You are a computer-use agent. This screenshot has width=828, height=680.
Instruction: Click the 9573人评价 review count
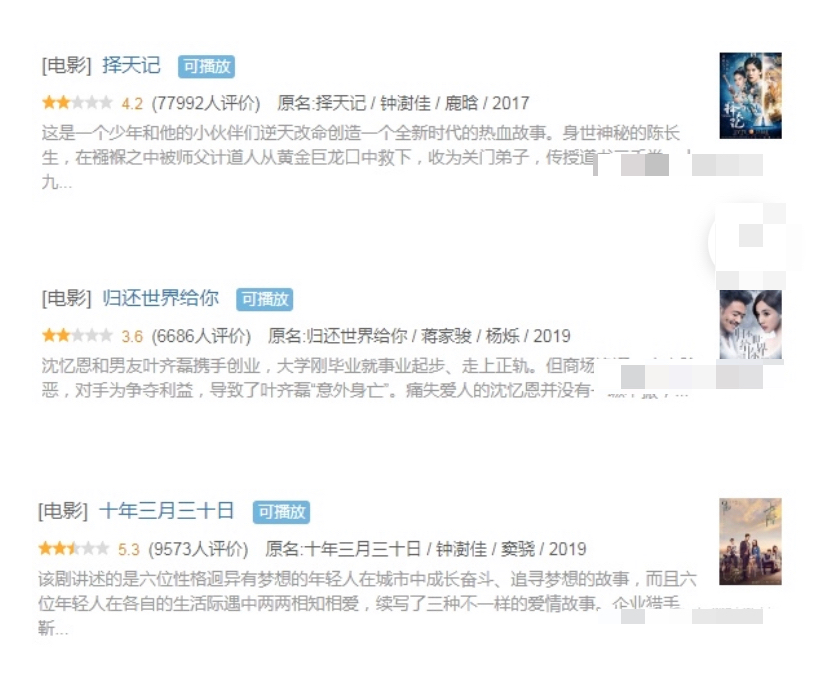[198, 549]
